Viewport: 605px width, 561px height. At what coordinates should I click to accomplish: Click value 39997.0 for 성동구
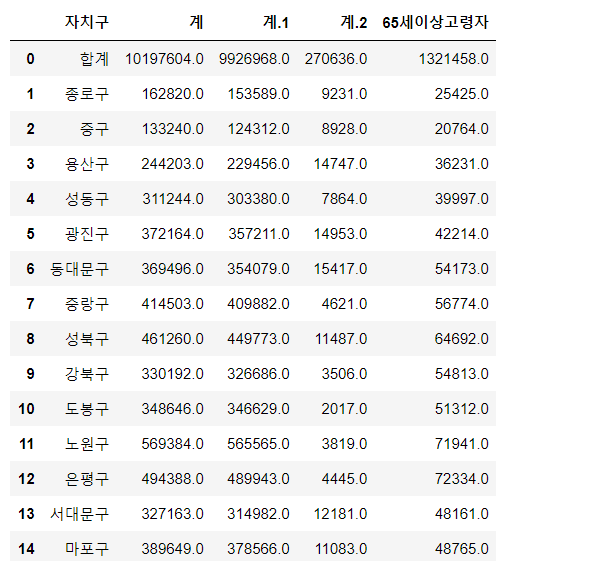pyautogui.click(x=462, y=199)
